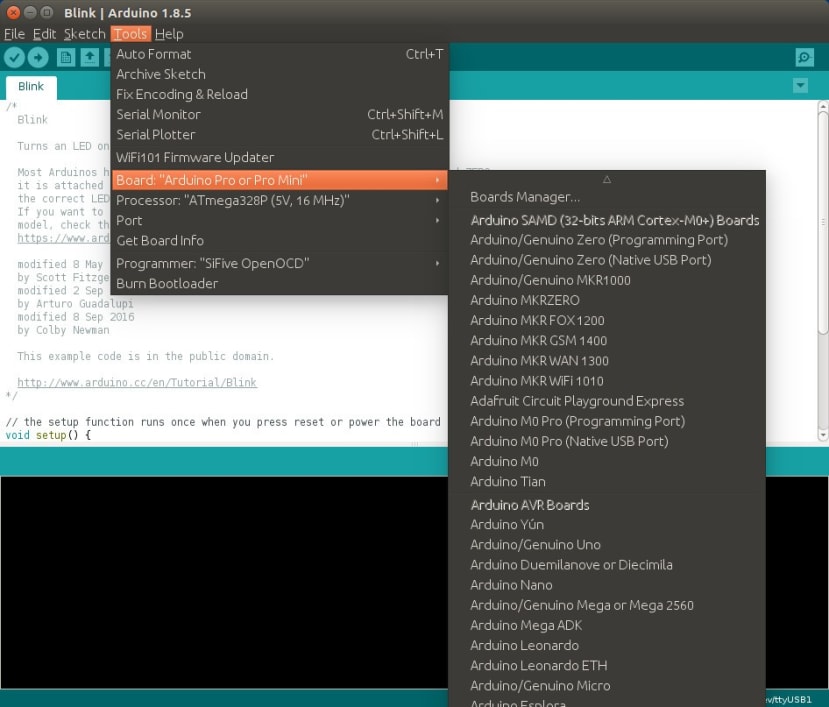The height and width of the screenshot is (707, 829).
Task: Select Arduino Leonardo ETH board
Action: (607, 665)
